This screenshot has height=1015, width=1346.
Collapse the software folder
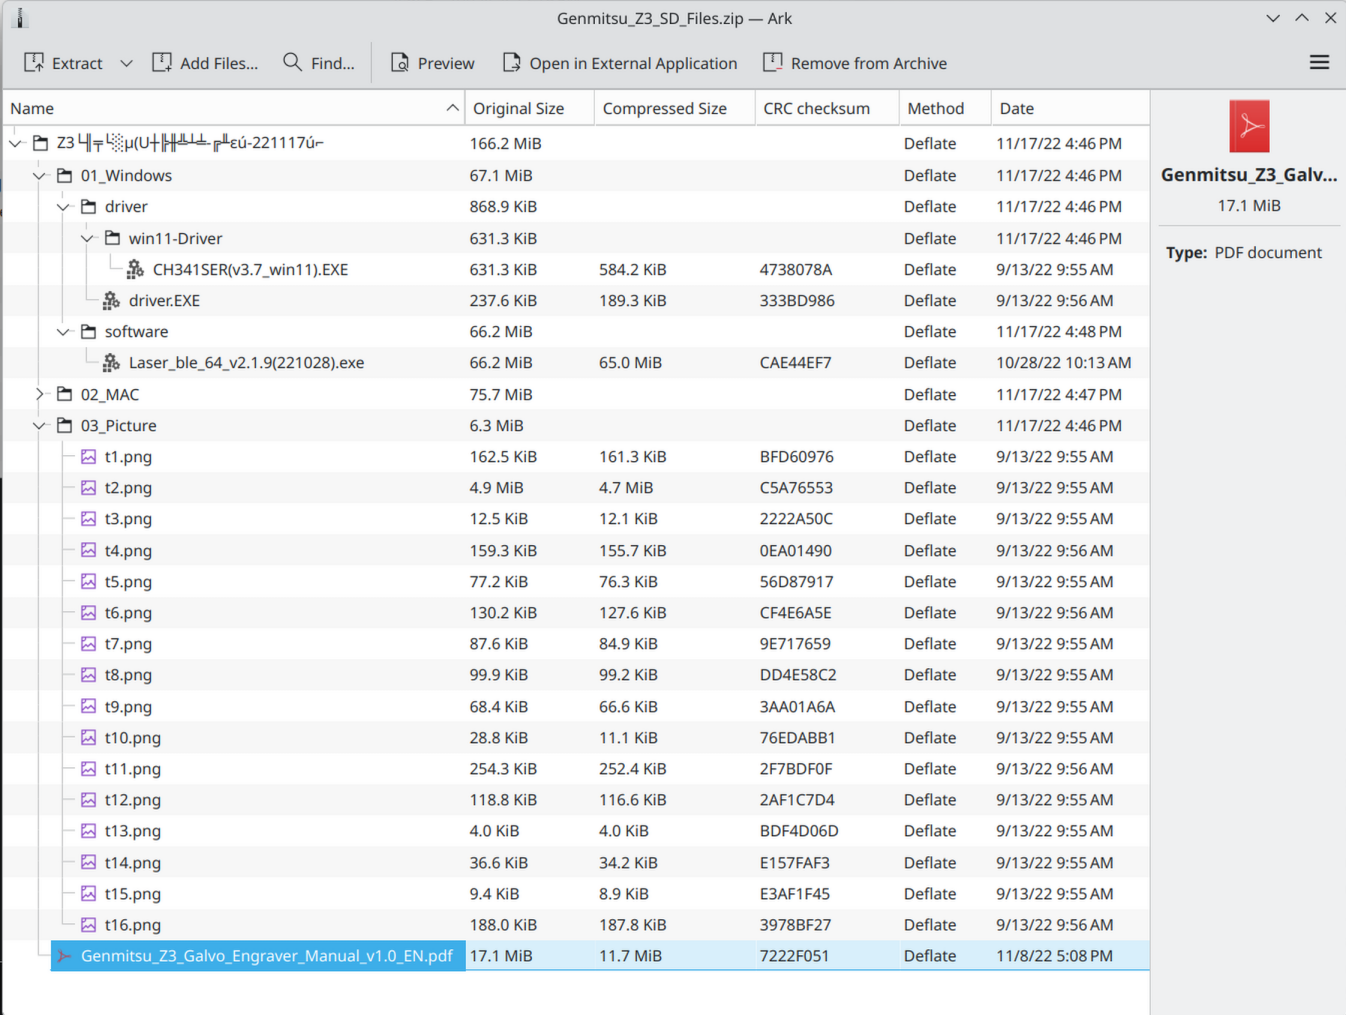pyautogui.click(x=63, y=332)
